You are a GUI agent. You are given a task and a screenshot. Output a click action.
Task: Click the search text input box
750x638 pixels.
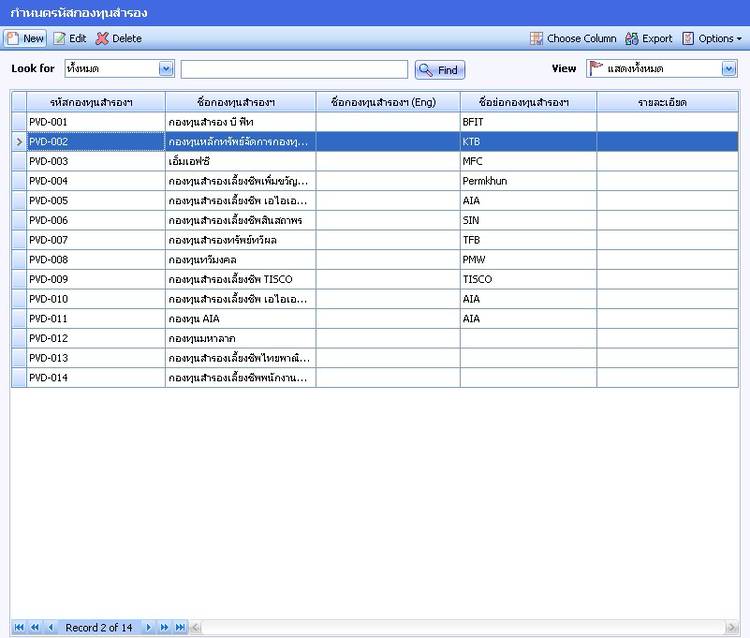(294, 69)
